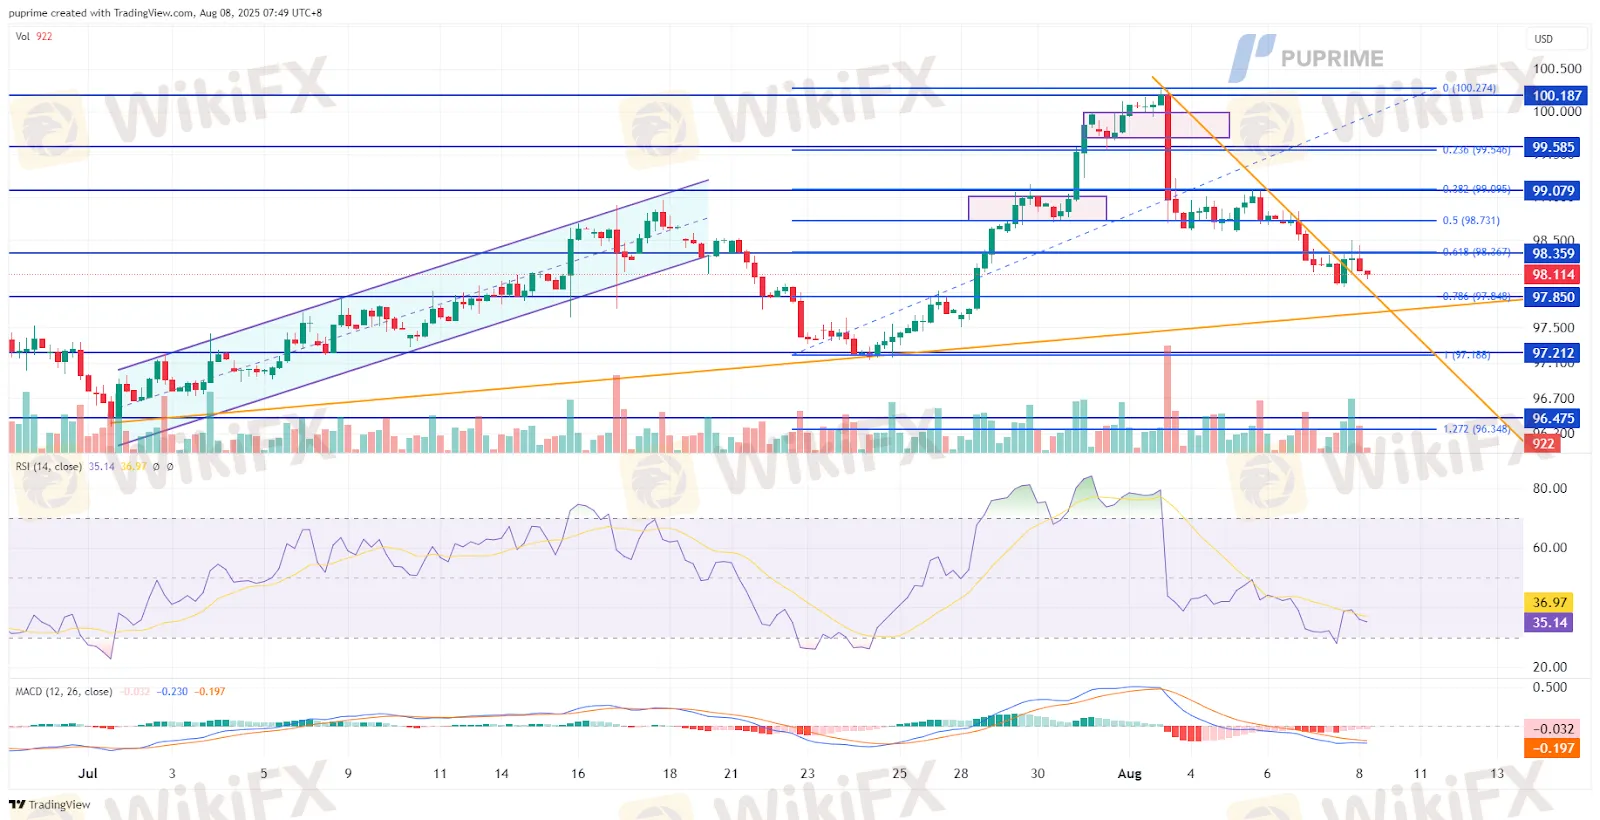Click the 96.475 price level label

tap(1553, 419)
